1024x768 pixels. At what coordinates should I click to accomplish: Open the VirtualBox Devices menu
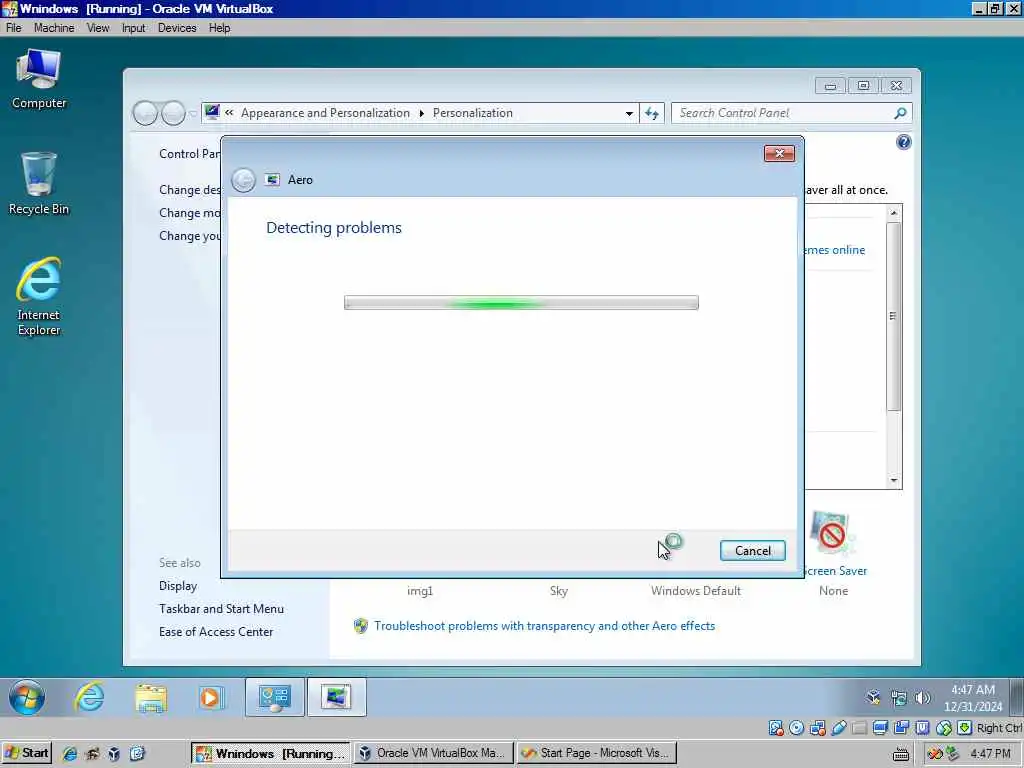pyautogui.click(x=177, y=27)
